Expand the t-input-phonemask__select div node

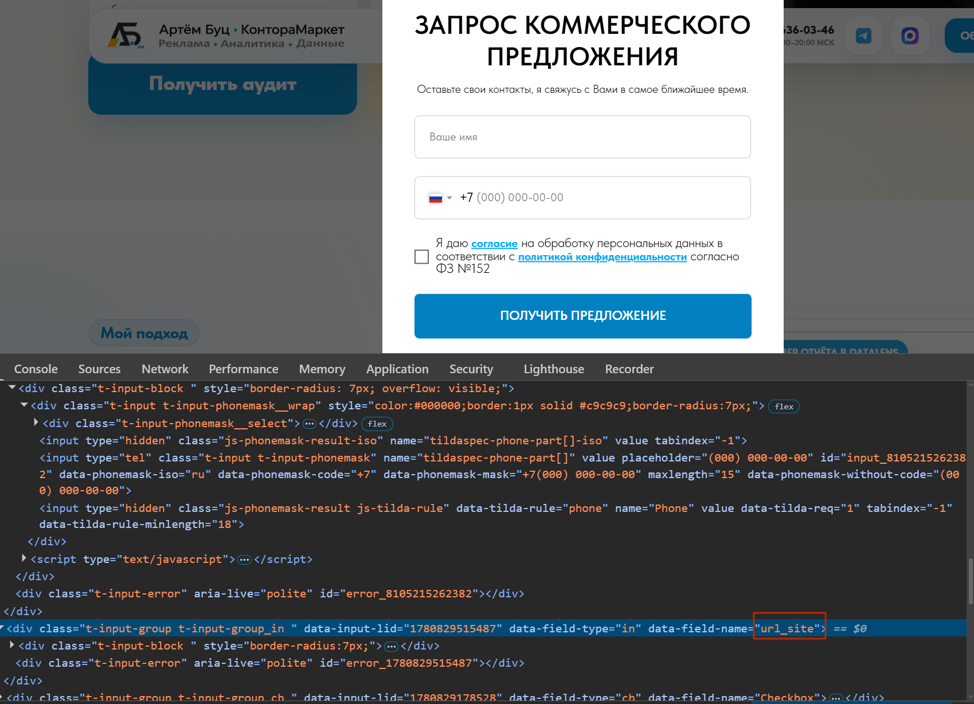(36, 423)
